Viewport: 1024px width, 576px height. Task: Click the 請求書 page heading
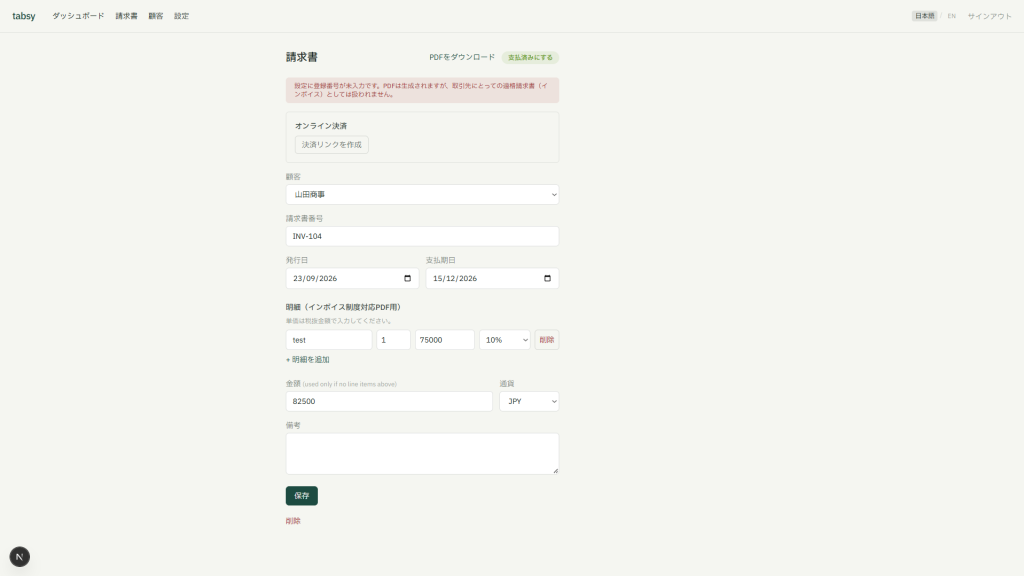[302, 57]
